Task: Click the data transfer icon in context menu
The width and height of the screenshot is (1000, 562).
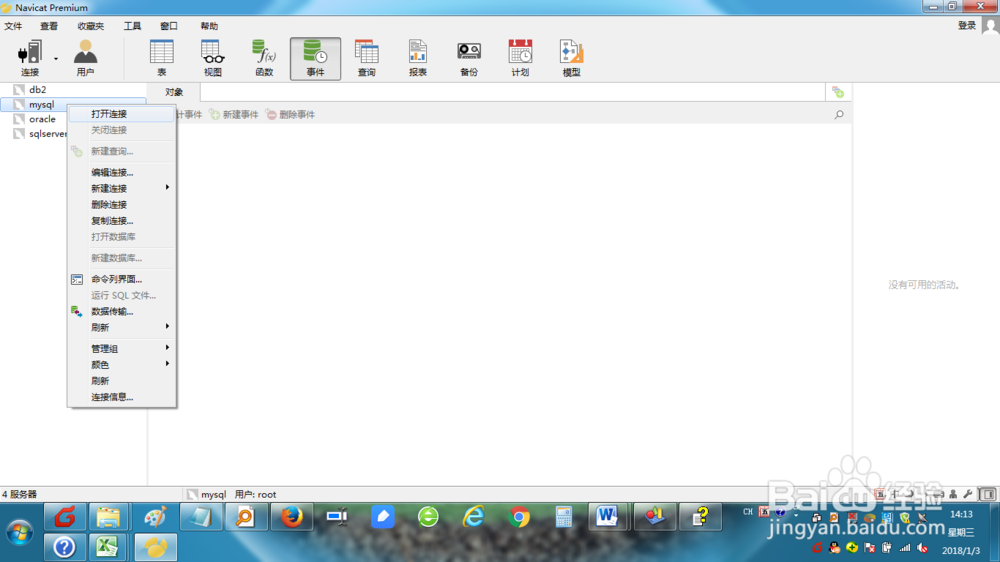Action: [x=77, y=311]
